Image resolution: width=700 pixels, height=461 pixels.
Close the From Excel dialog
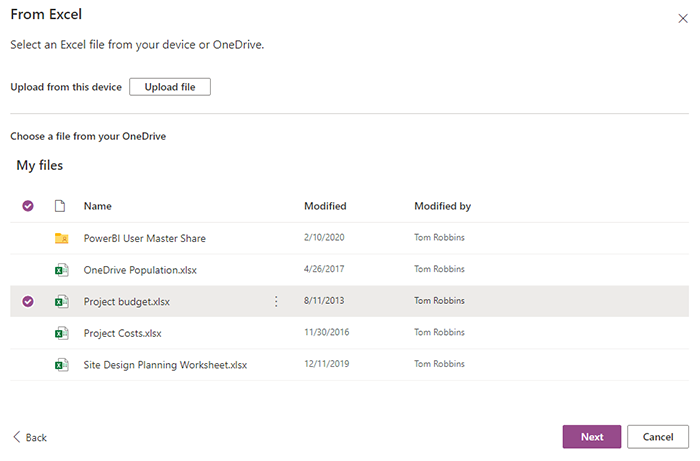pos(683,18)
